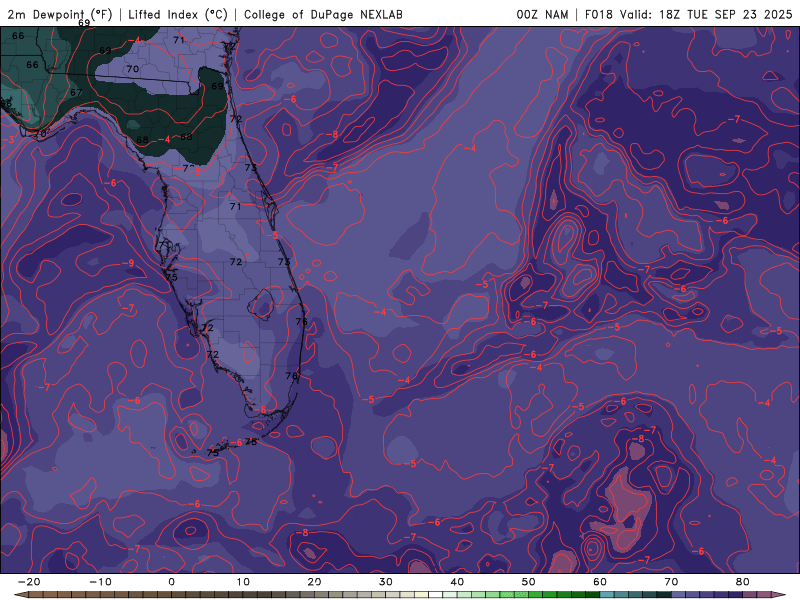Click the "70" color bar label
The width and height of the screenshot is (800, 600).
click(x=671, y=582)
